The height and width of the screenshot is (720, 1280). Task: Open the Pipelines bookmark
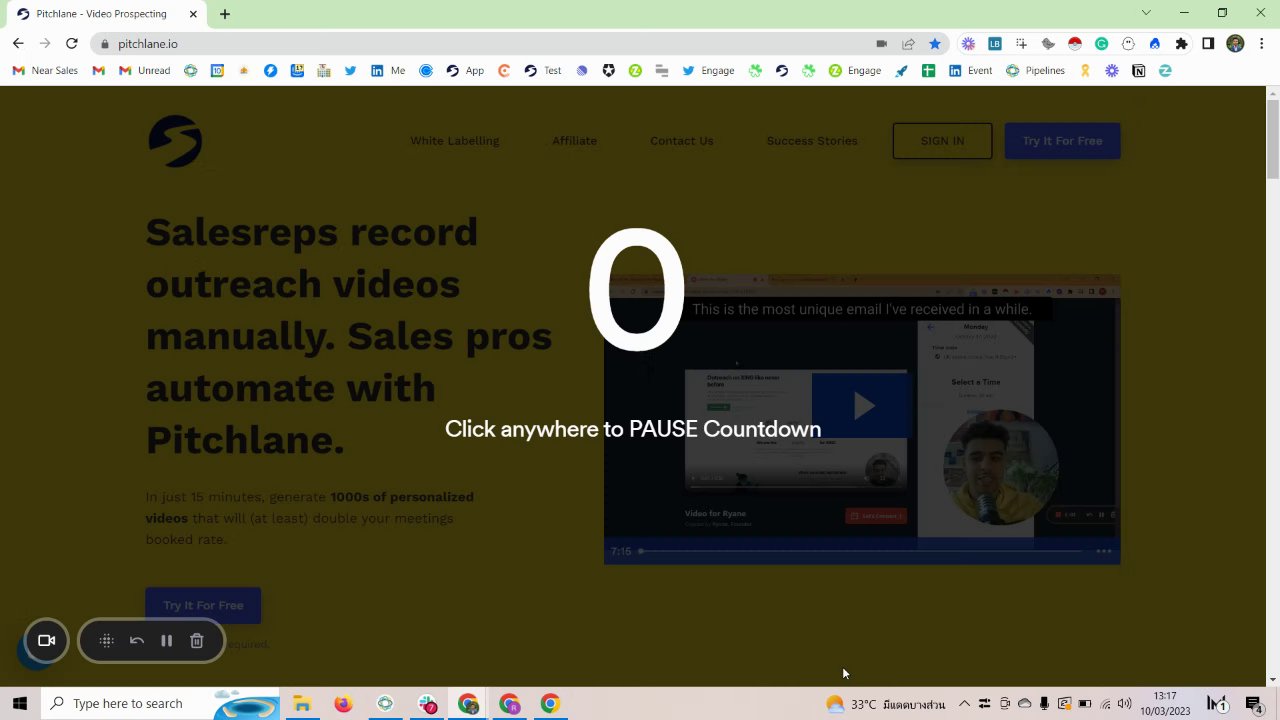pyautogui.click(x=1035, y=71)
